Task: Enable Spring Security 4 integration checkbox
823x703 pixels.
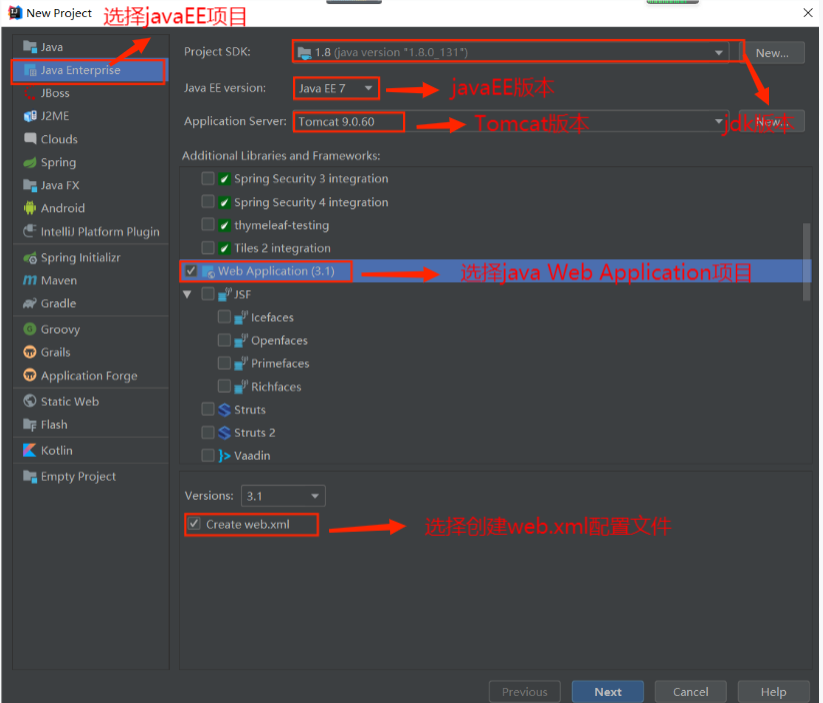Action: pyautogui.click(x=208, y=202)
